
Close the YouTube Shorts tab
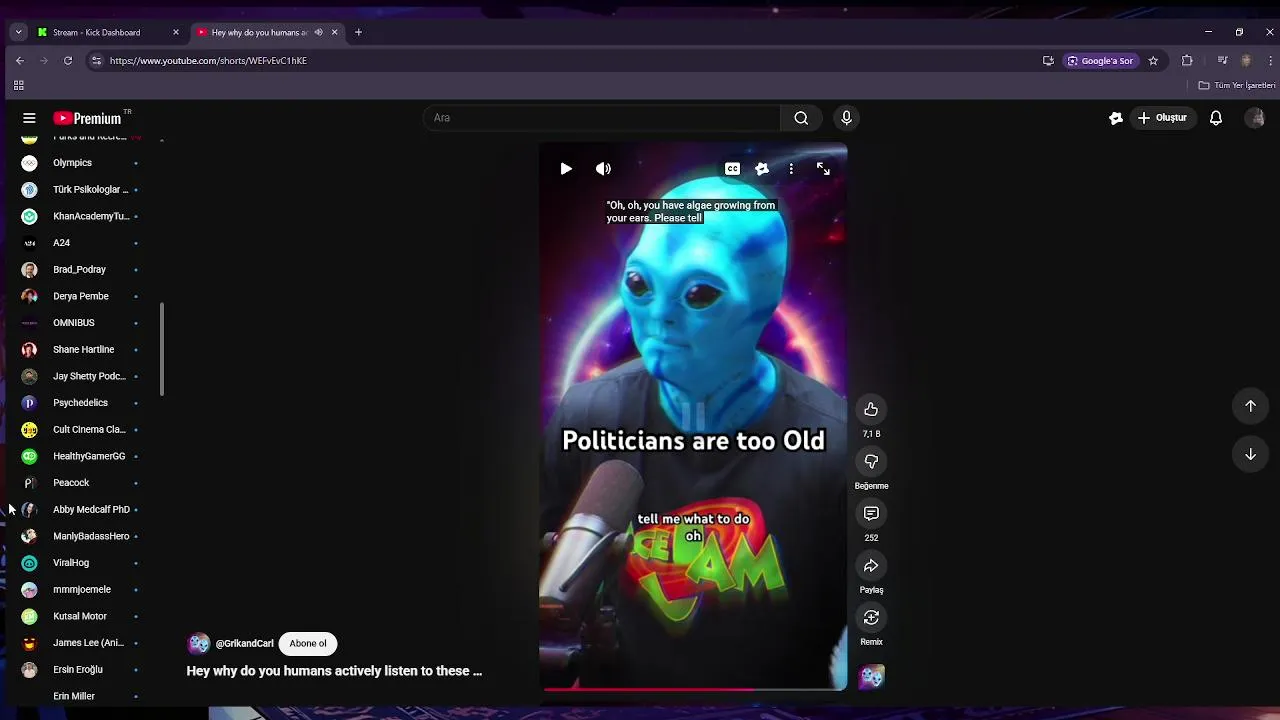pos(334,32)
